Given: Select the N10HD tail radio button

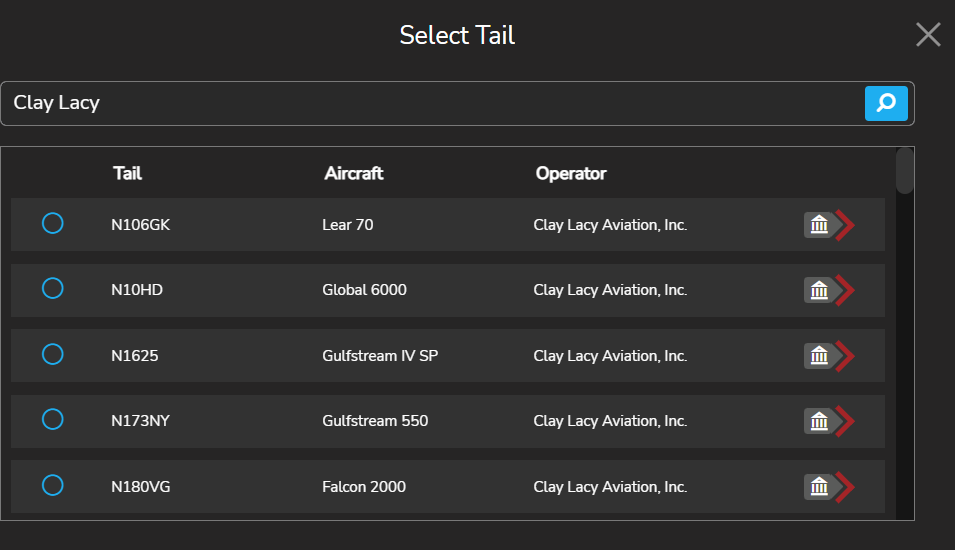Looking at the screenshot, I should (x=53, y=288).
